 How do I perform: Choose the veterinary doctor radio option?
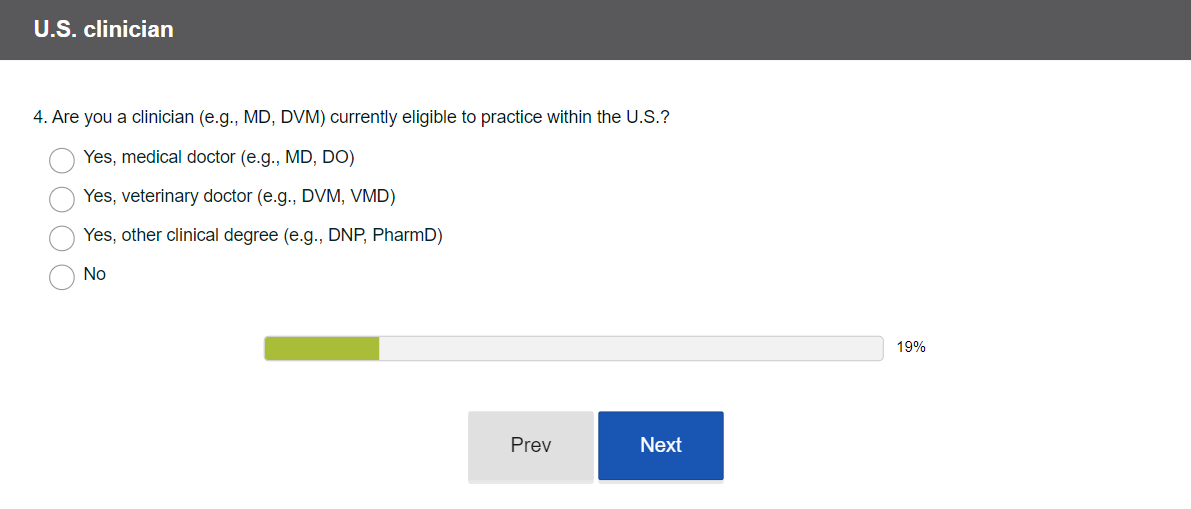coord(62,199)
